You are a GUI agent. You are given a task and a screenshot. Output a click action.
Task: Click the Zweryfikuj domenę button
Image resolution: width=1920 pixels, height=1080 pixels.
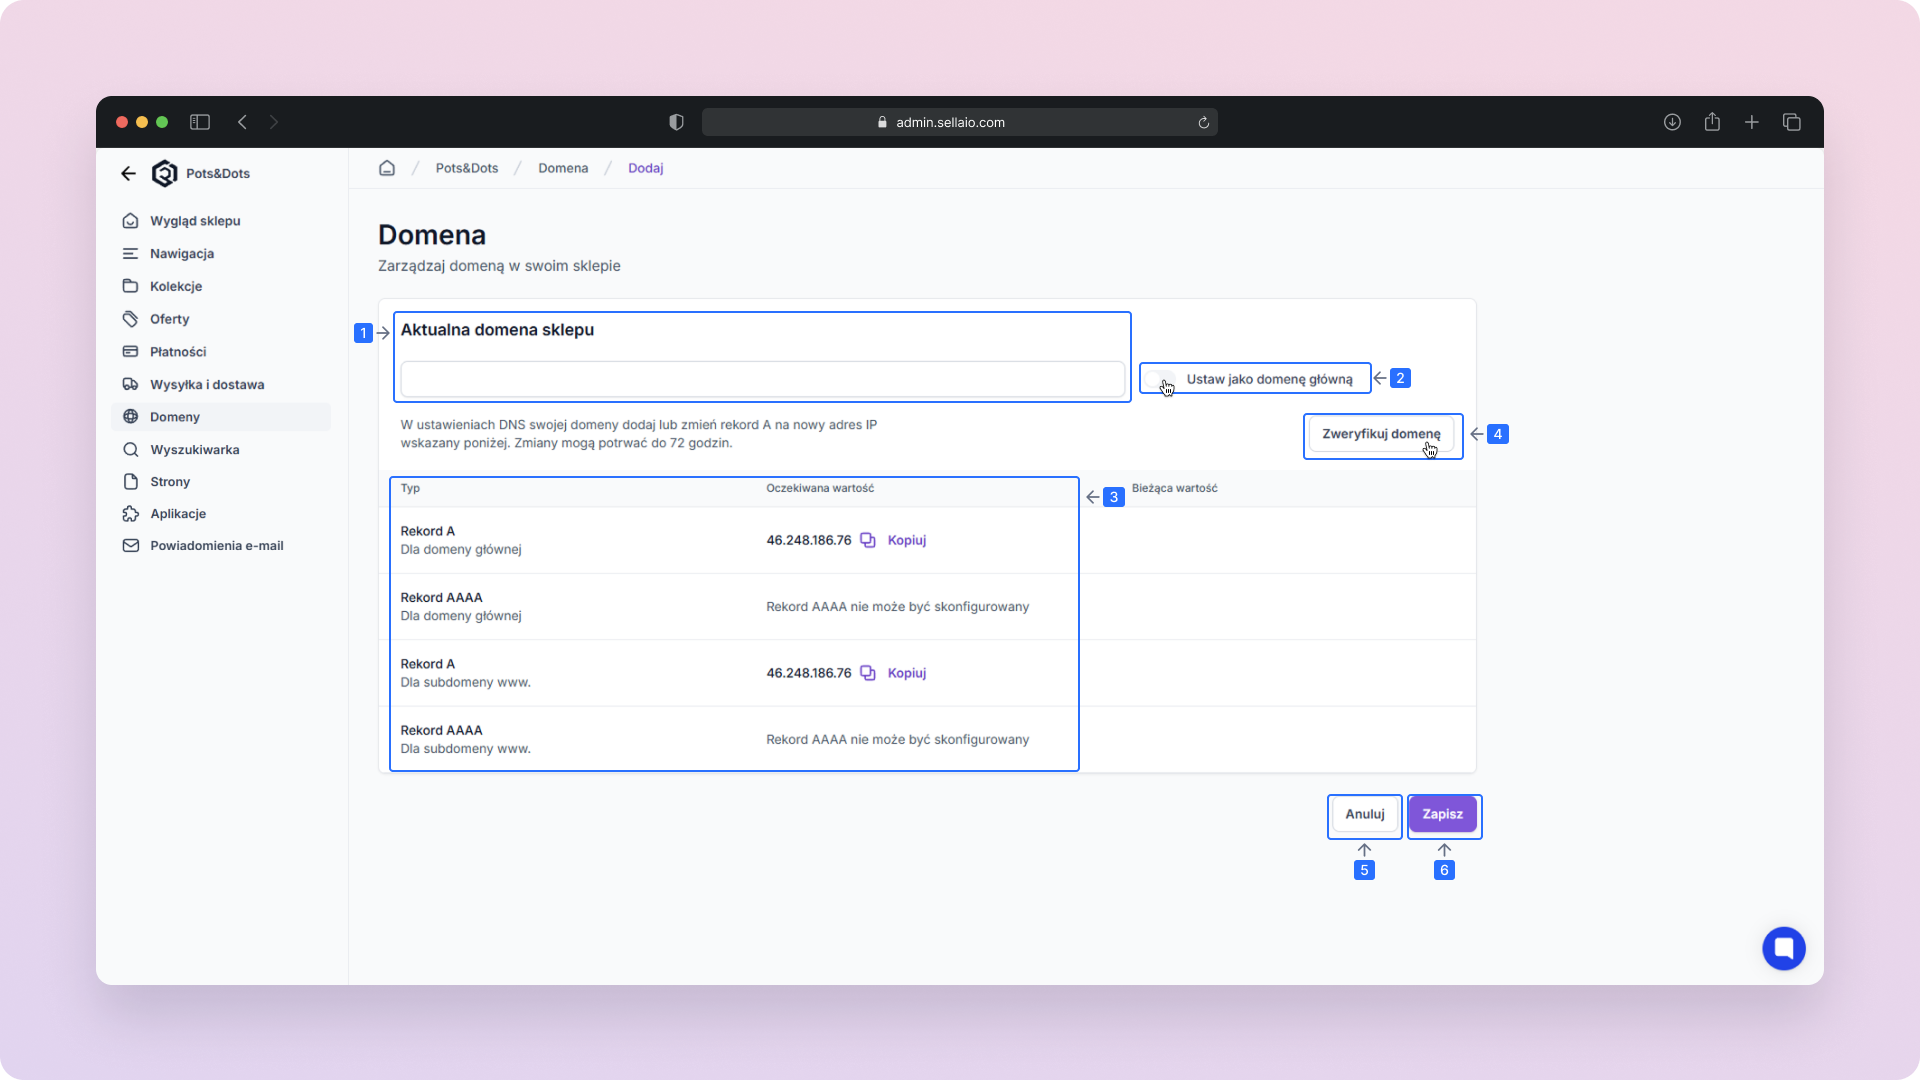point(1381,434)
